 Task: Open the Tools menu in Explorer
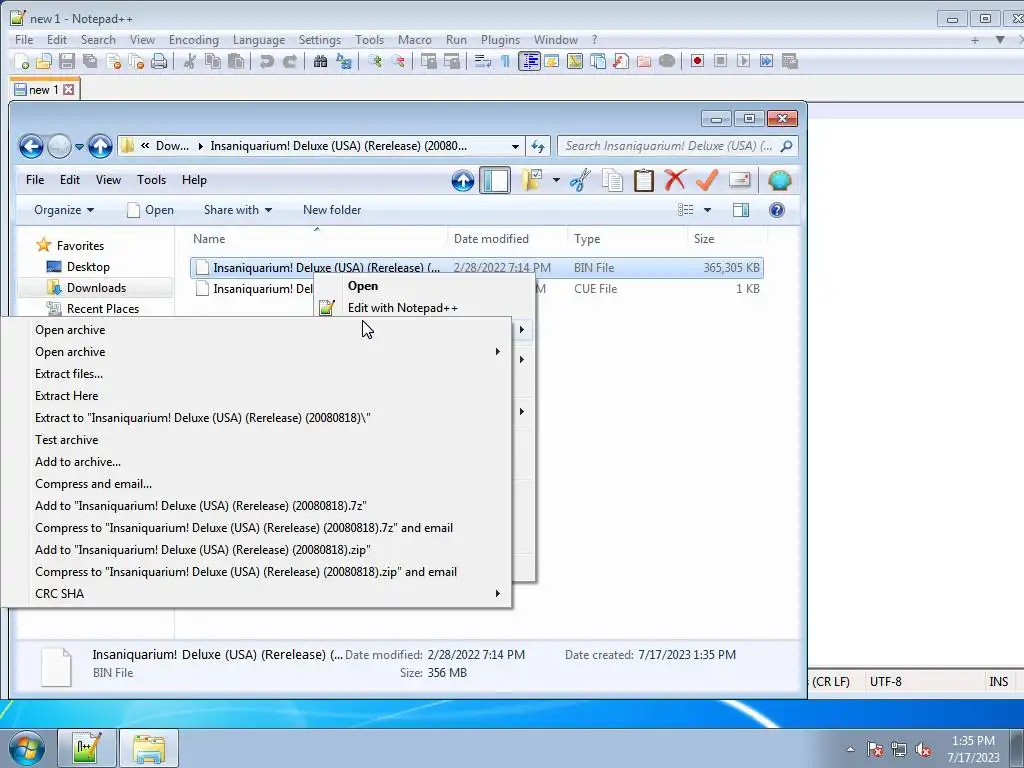pyautogui.click(x=152, y=180)
